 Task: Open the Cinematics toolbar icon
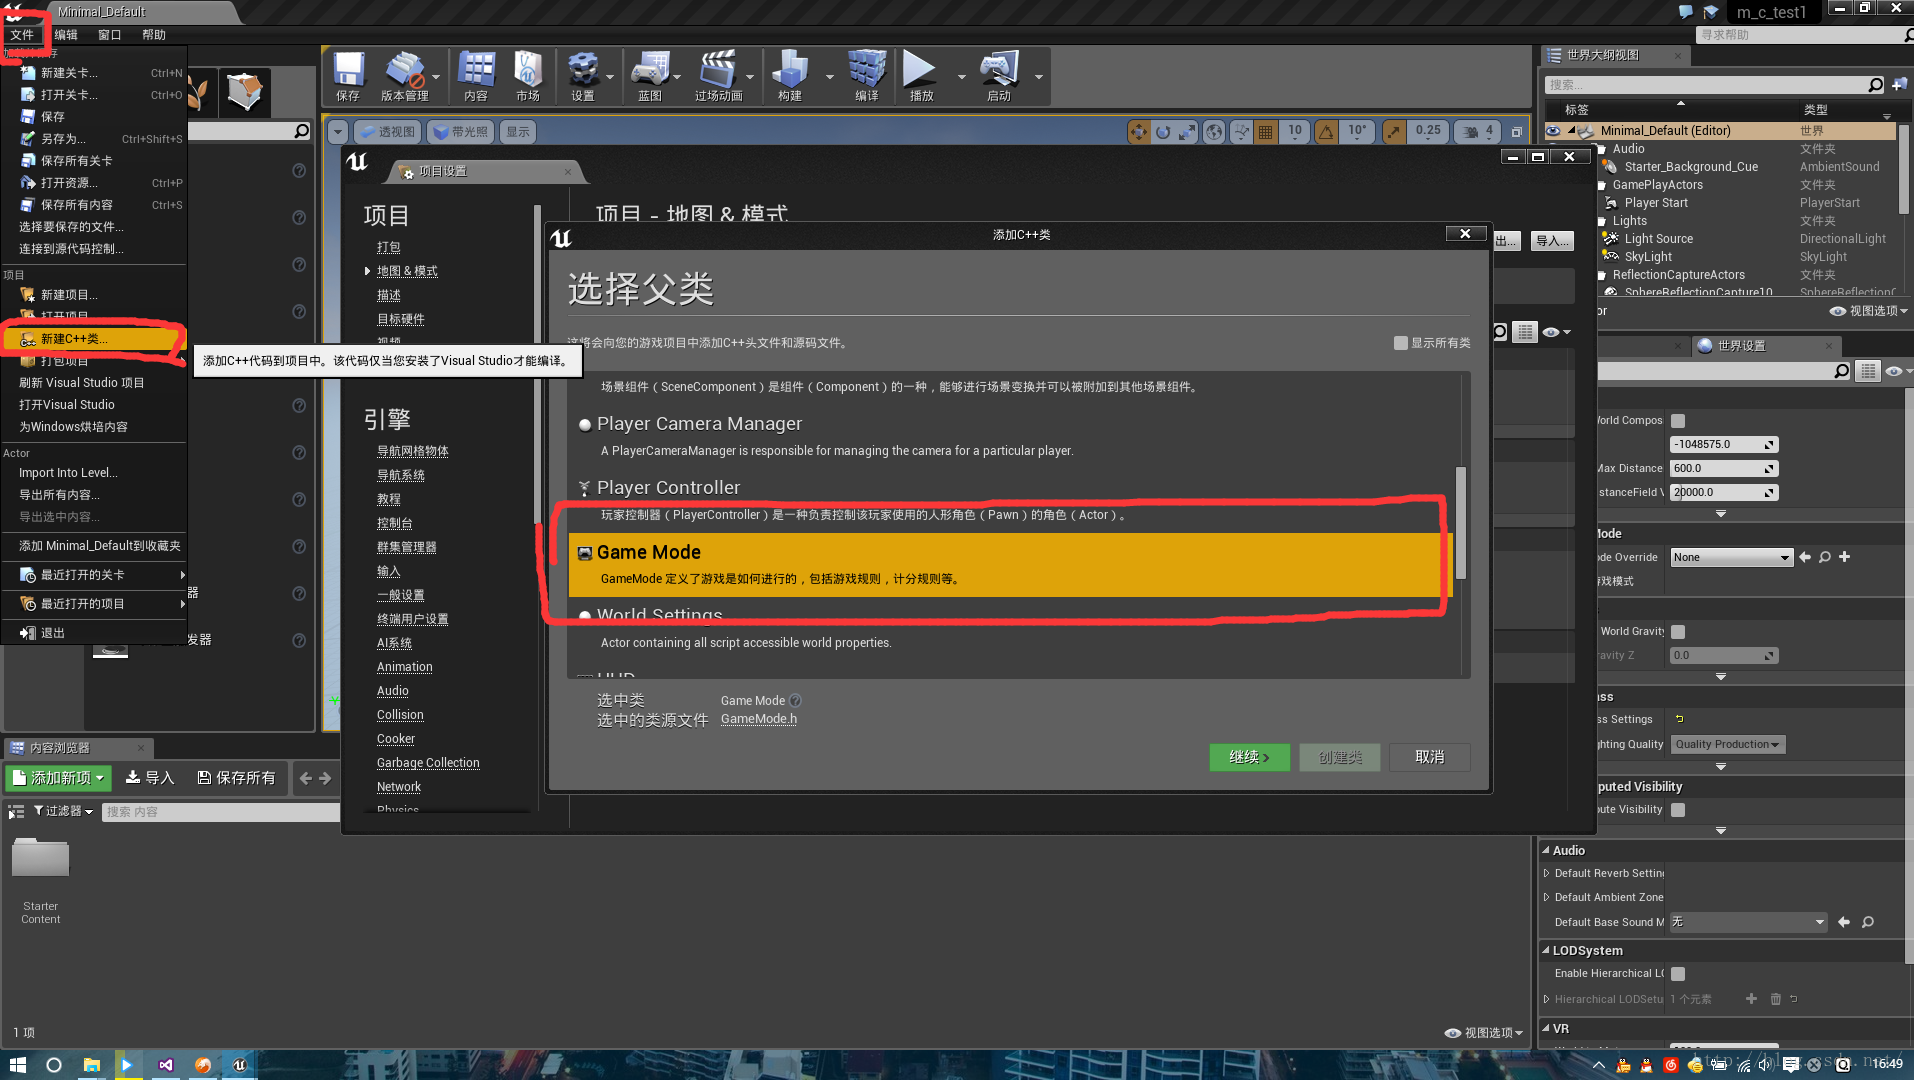point(719,76)
